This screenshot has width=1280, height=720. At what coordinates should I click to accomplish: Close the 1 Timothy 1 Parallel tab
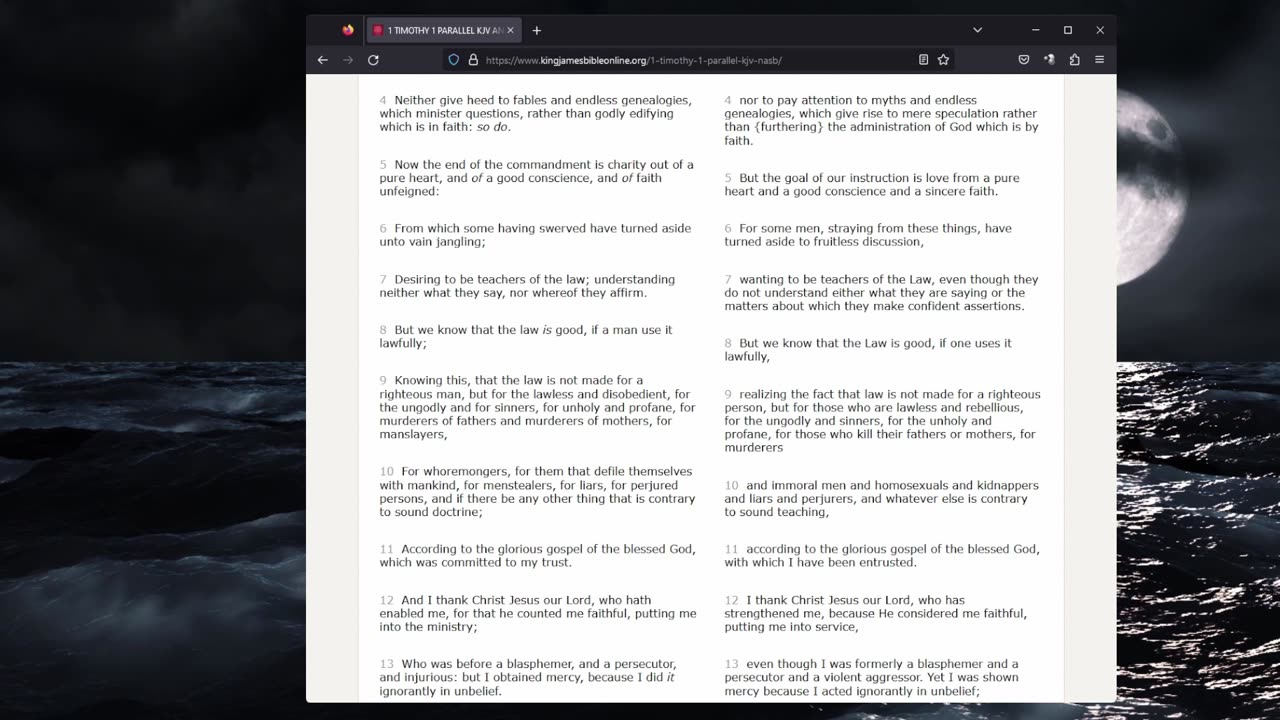(510, 30)
